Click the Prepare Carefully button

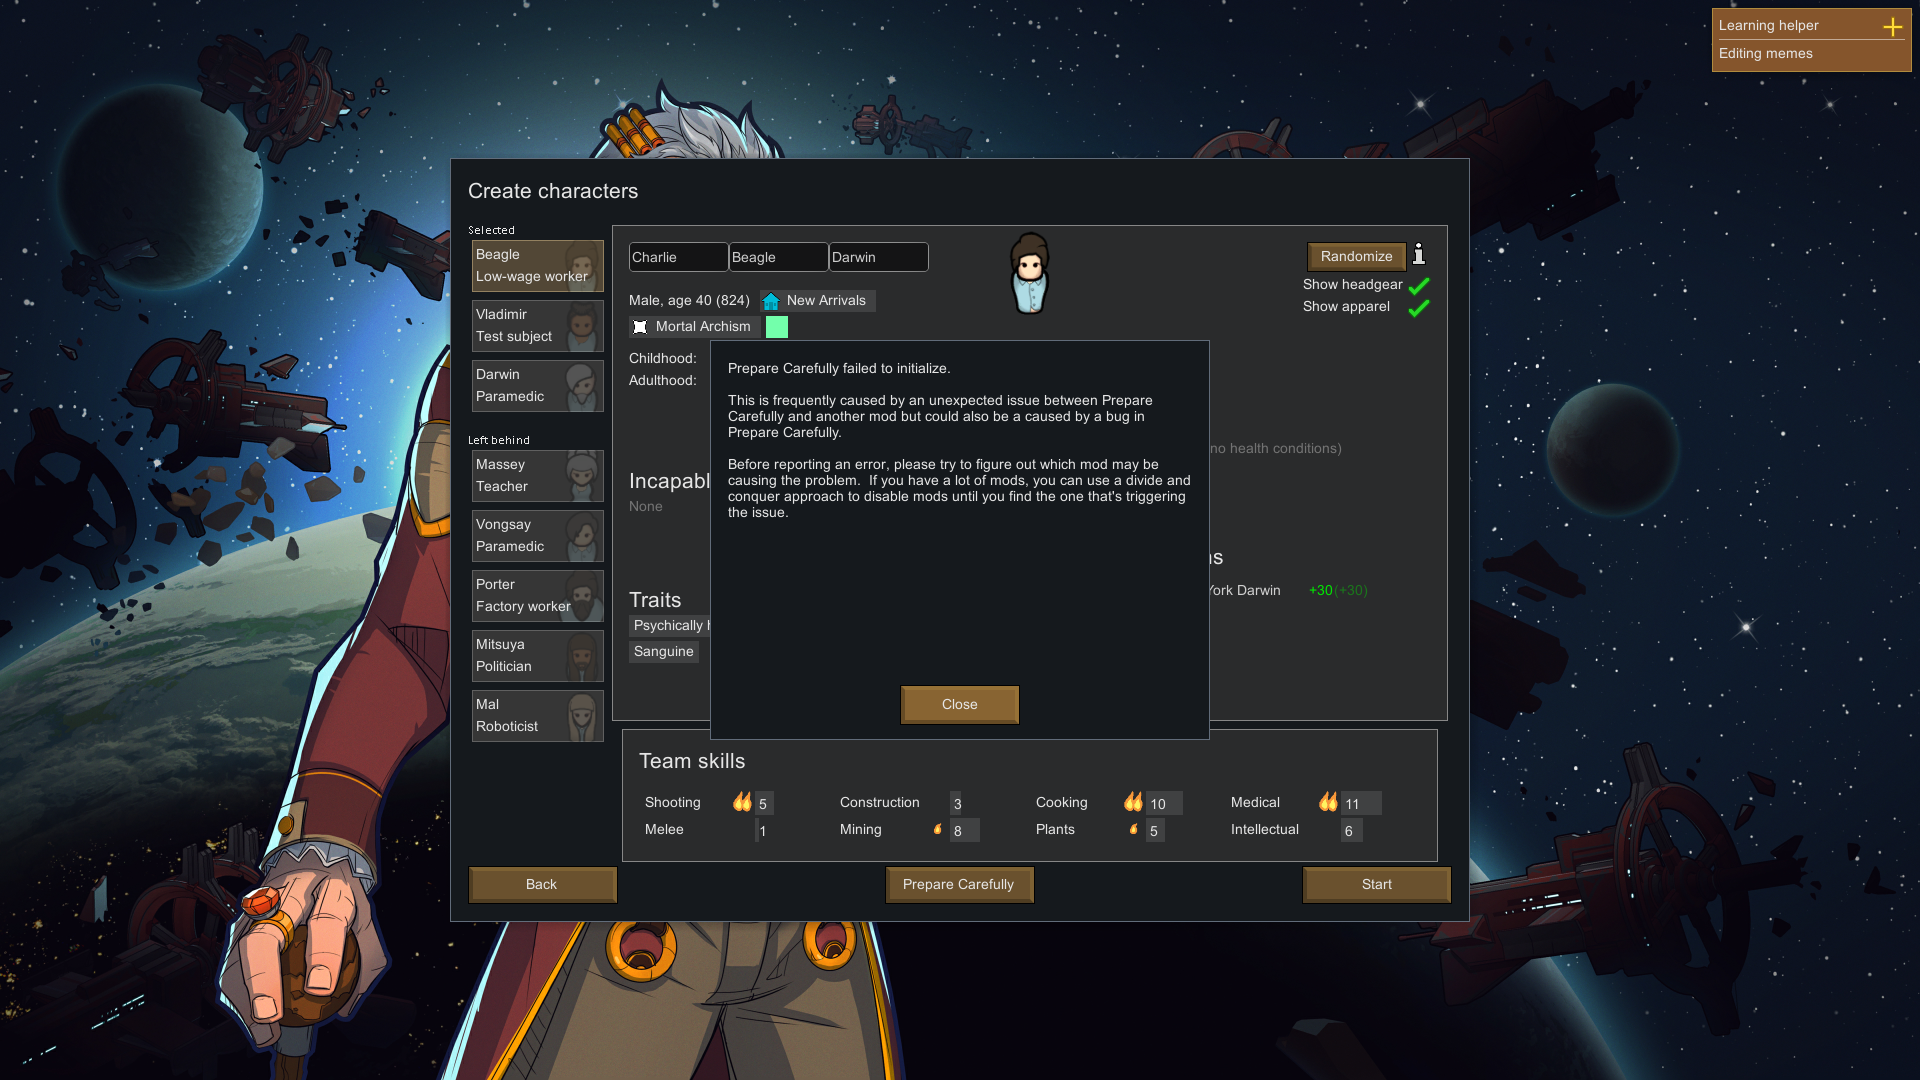tap(959, 884)
